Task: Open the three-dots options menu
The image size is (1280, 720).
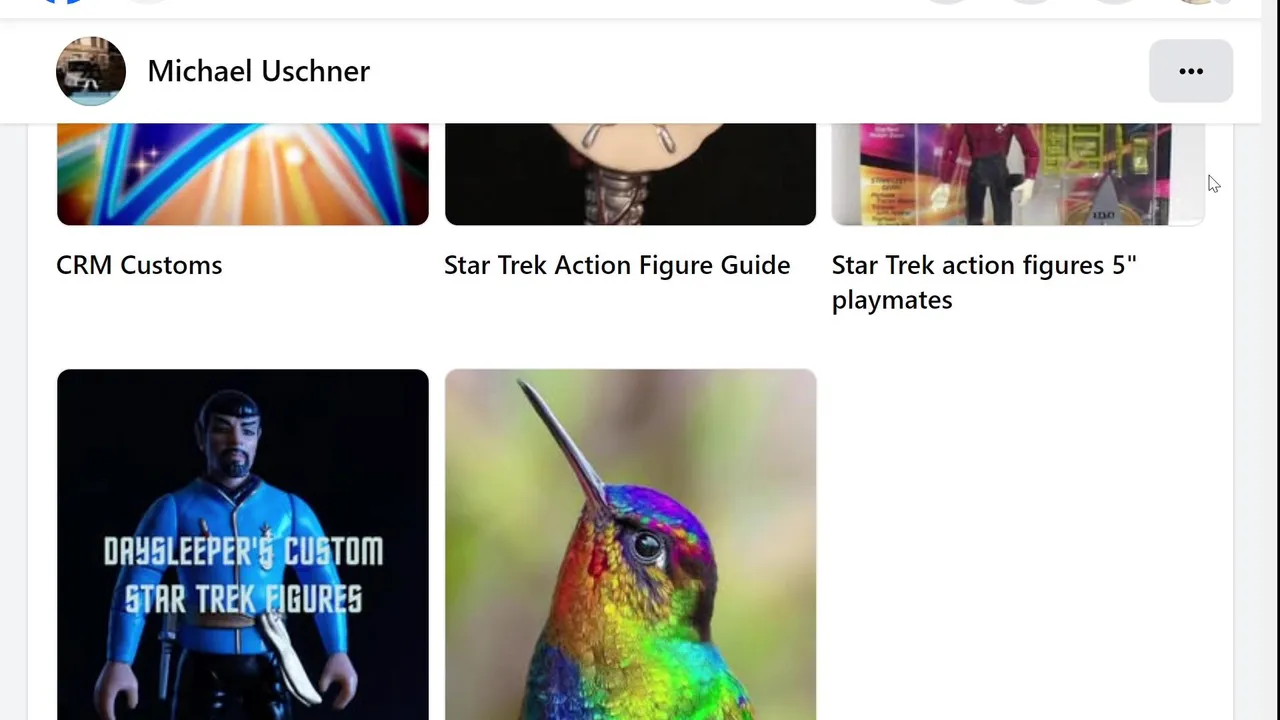Action: point(1190,71)
